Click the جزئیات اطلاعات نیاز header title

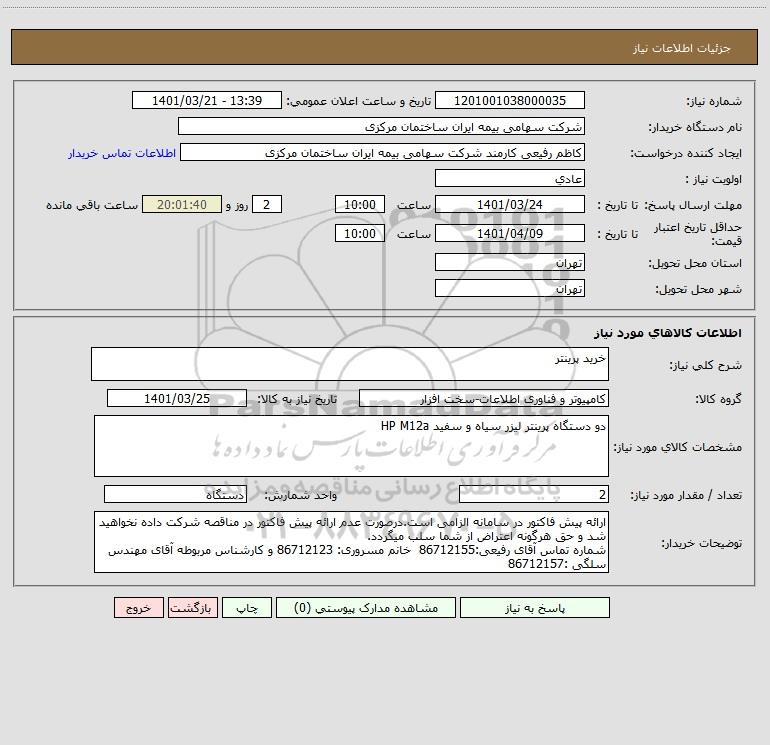tap(682, 48)
